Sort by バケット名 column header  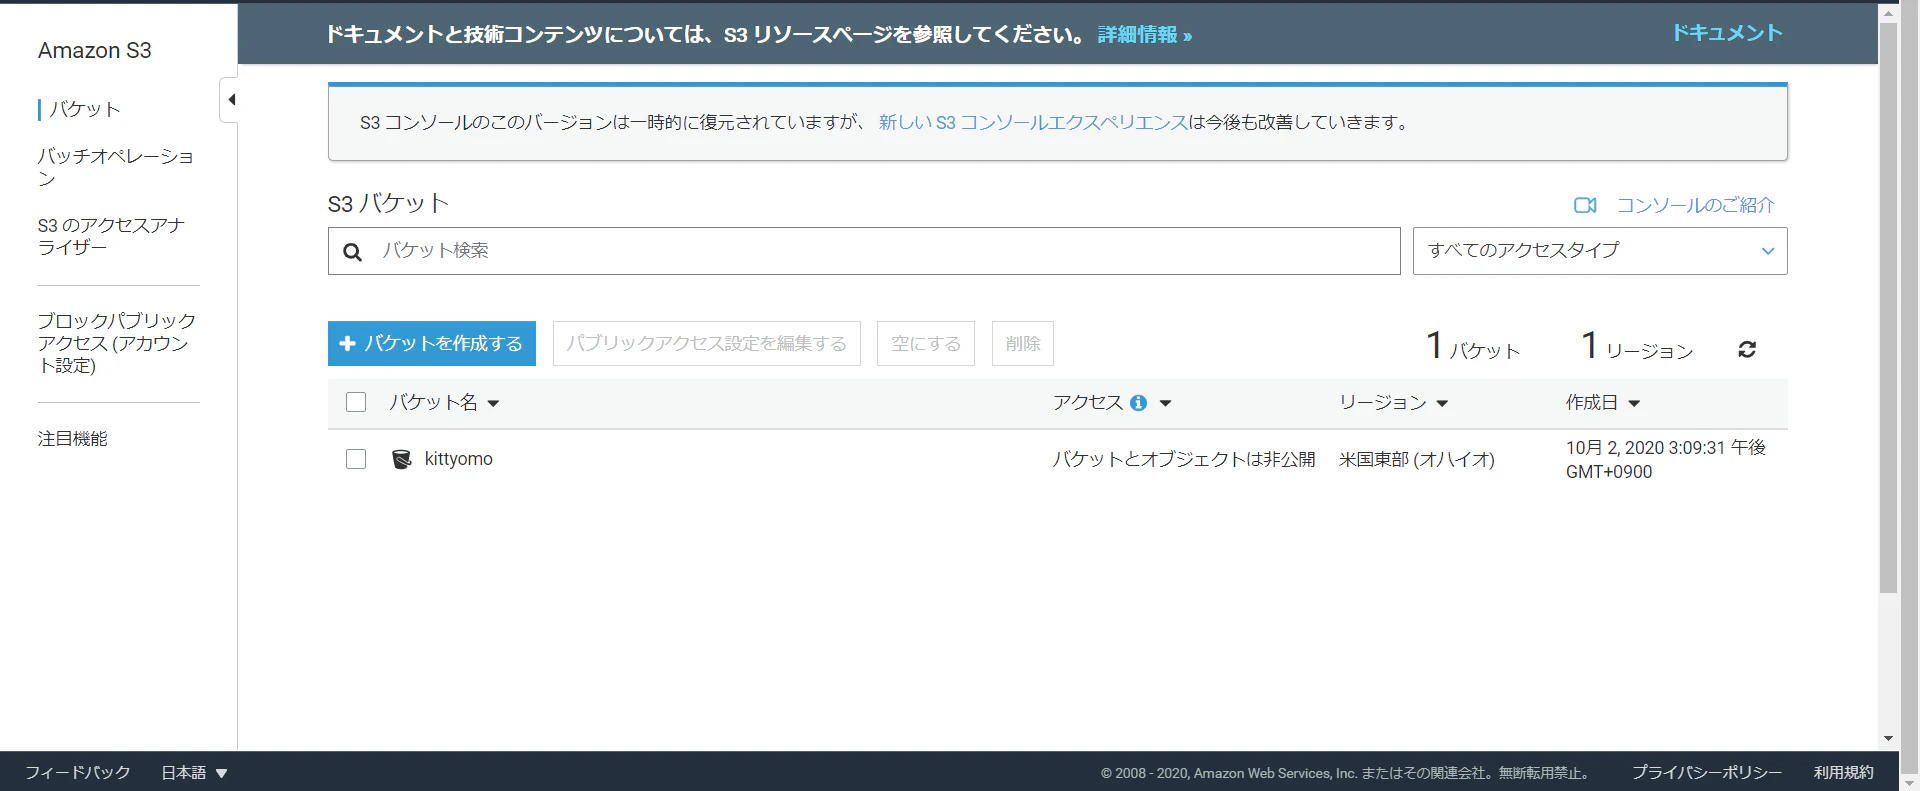coord(444,402)
